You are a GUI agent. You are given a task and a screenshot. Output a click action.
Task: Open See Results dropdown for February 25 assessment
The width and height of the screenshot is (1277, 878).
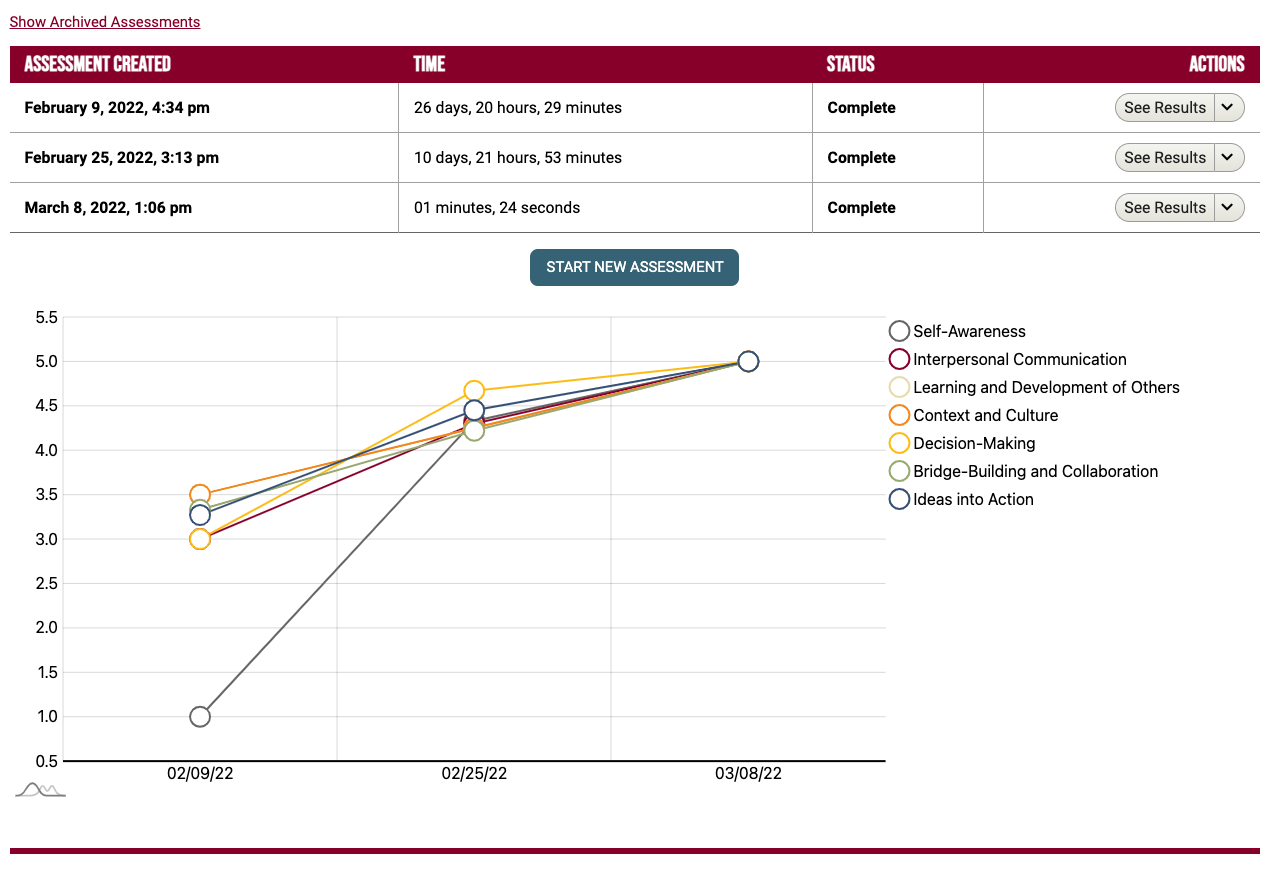click(1227, 157)
